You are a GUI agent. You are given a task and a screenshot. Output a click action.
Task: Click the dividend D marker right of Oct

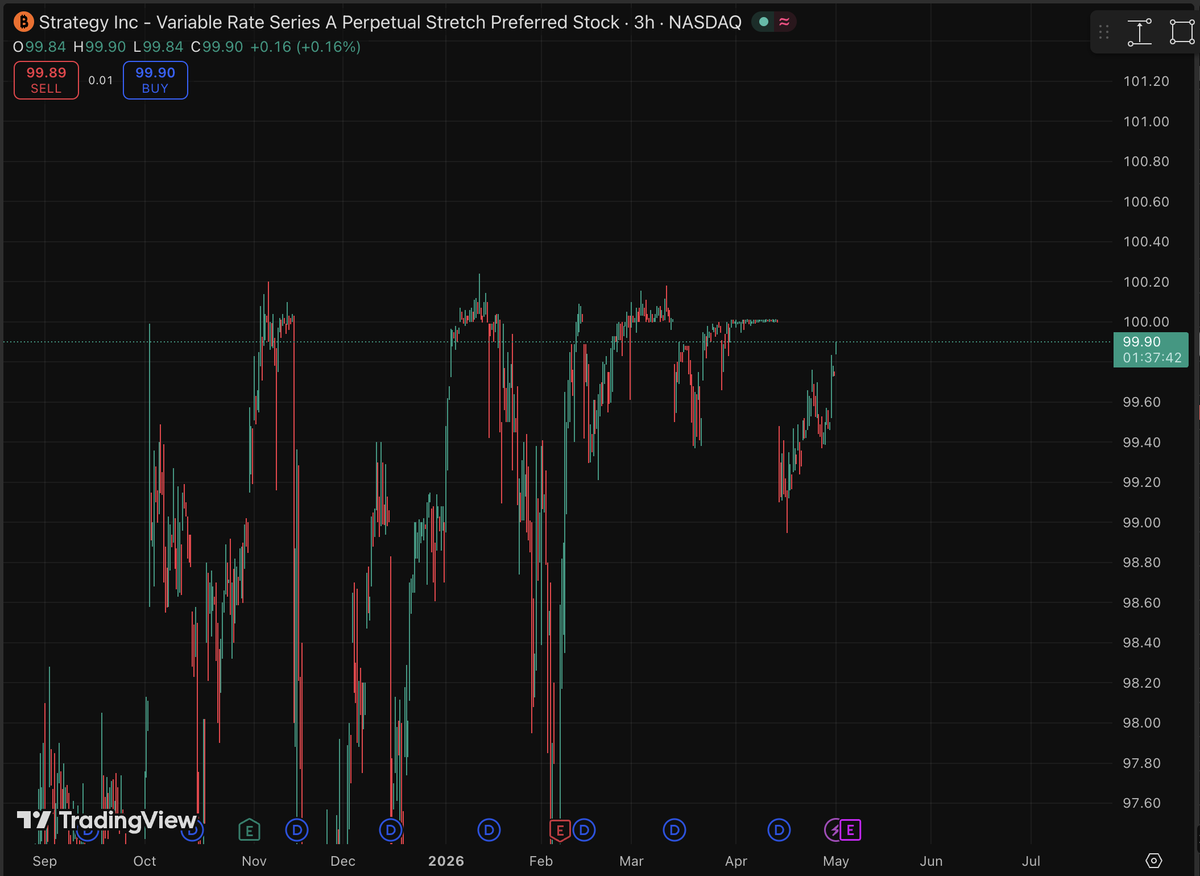click(193, 829)
